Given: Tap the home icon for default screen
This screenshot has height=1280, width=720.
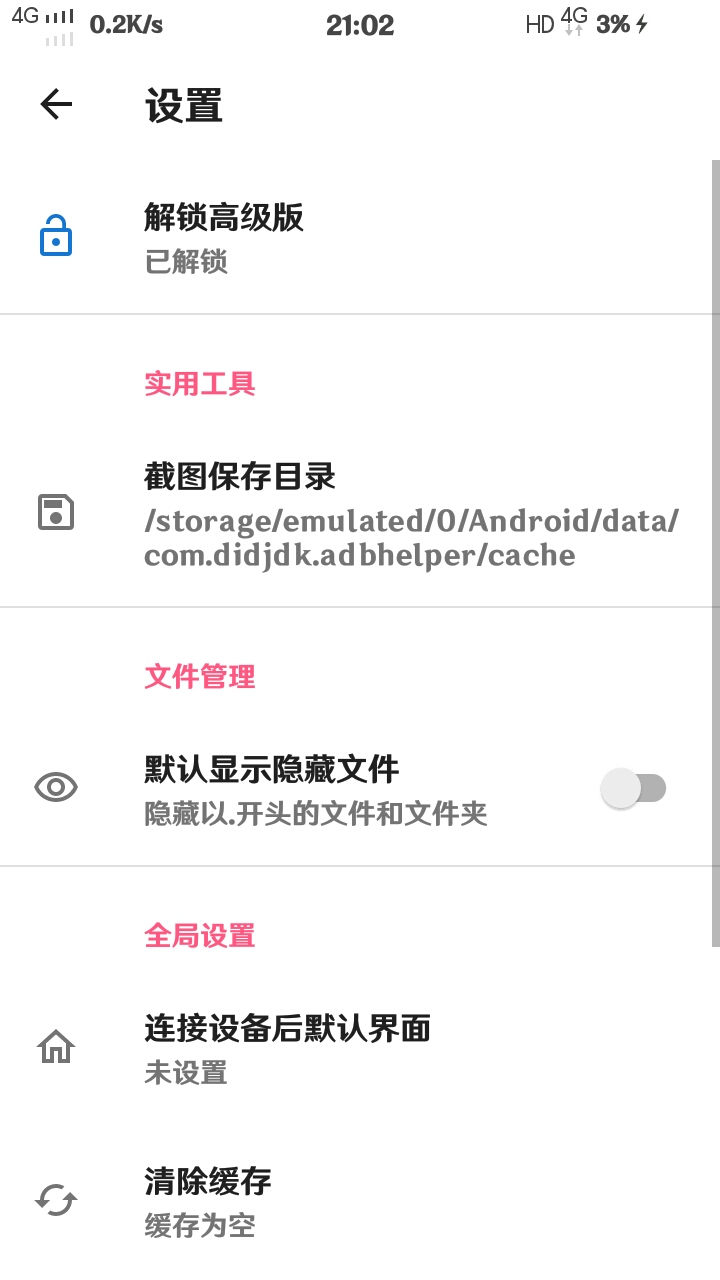Looking at the screenshot, I should coord(56,1047).
